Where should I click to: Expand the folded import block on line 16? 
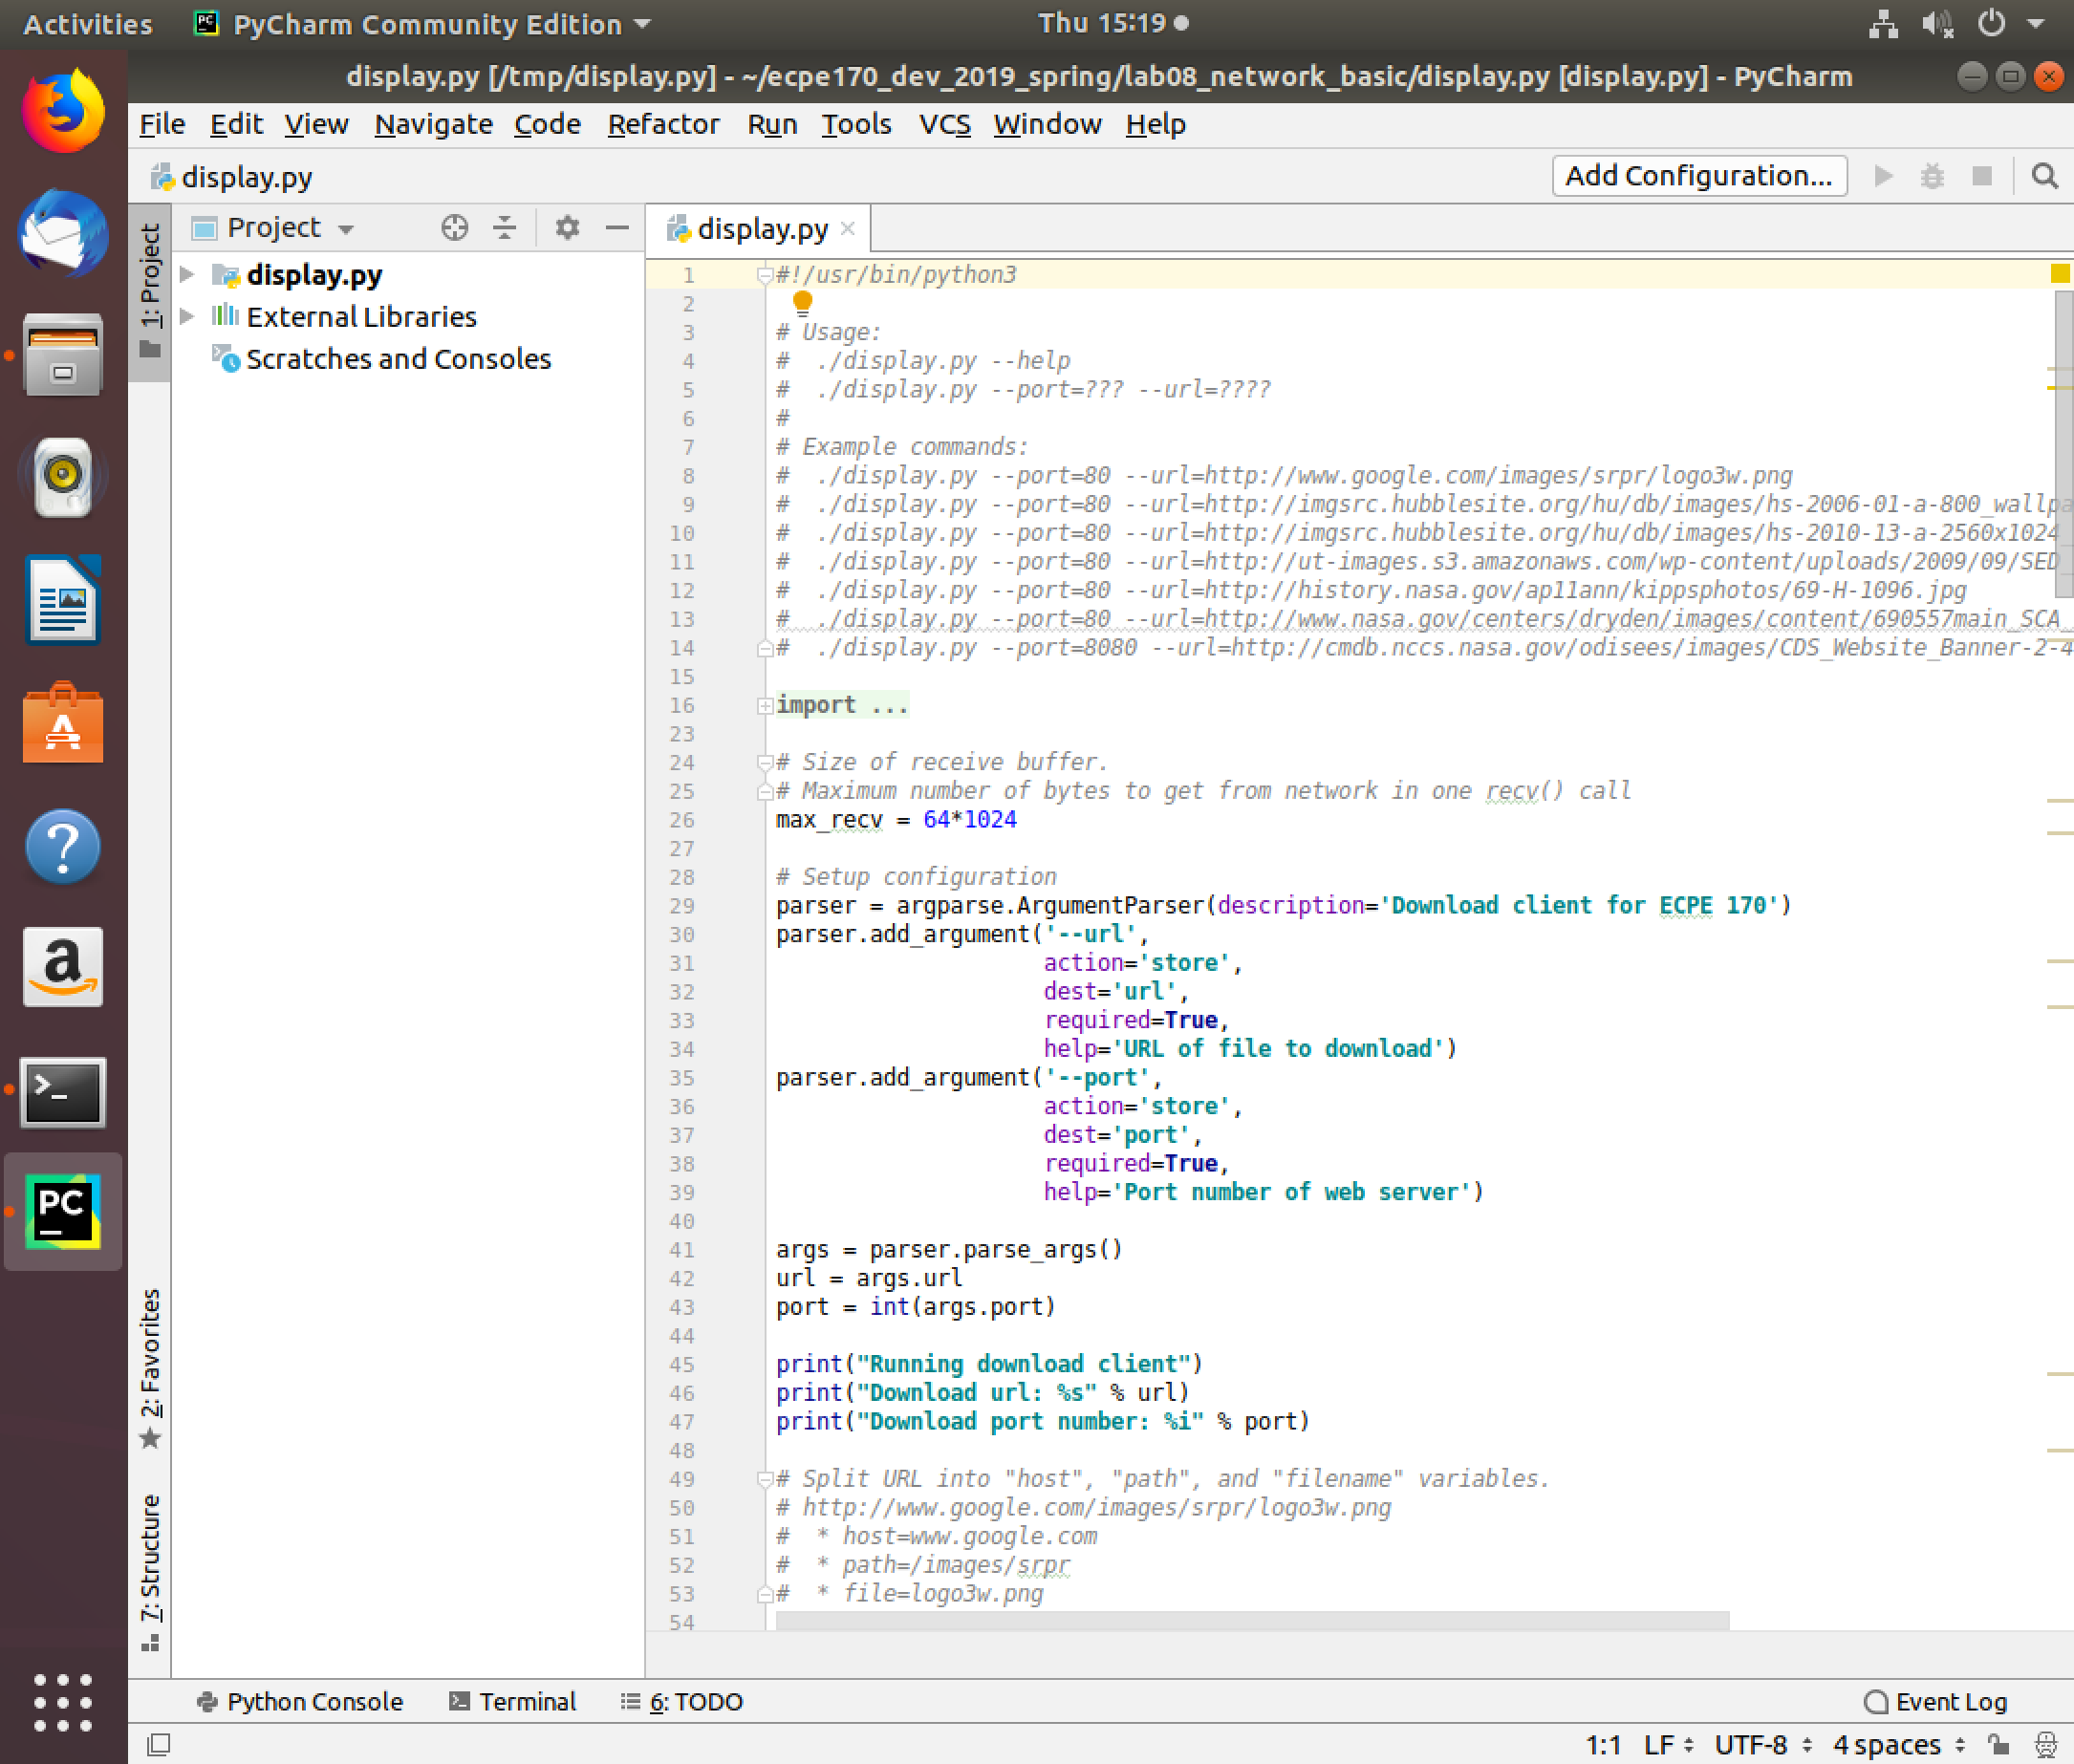pos(765,706)
